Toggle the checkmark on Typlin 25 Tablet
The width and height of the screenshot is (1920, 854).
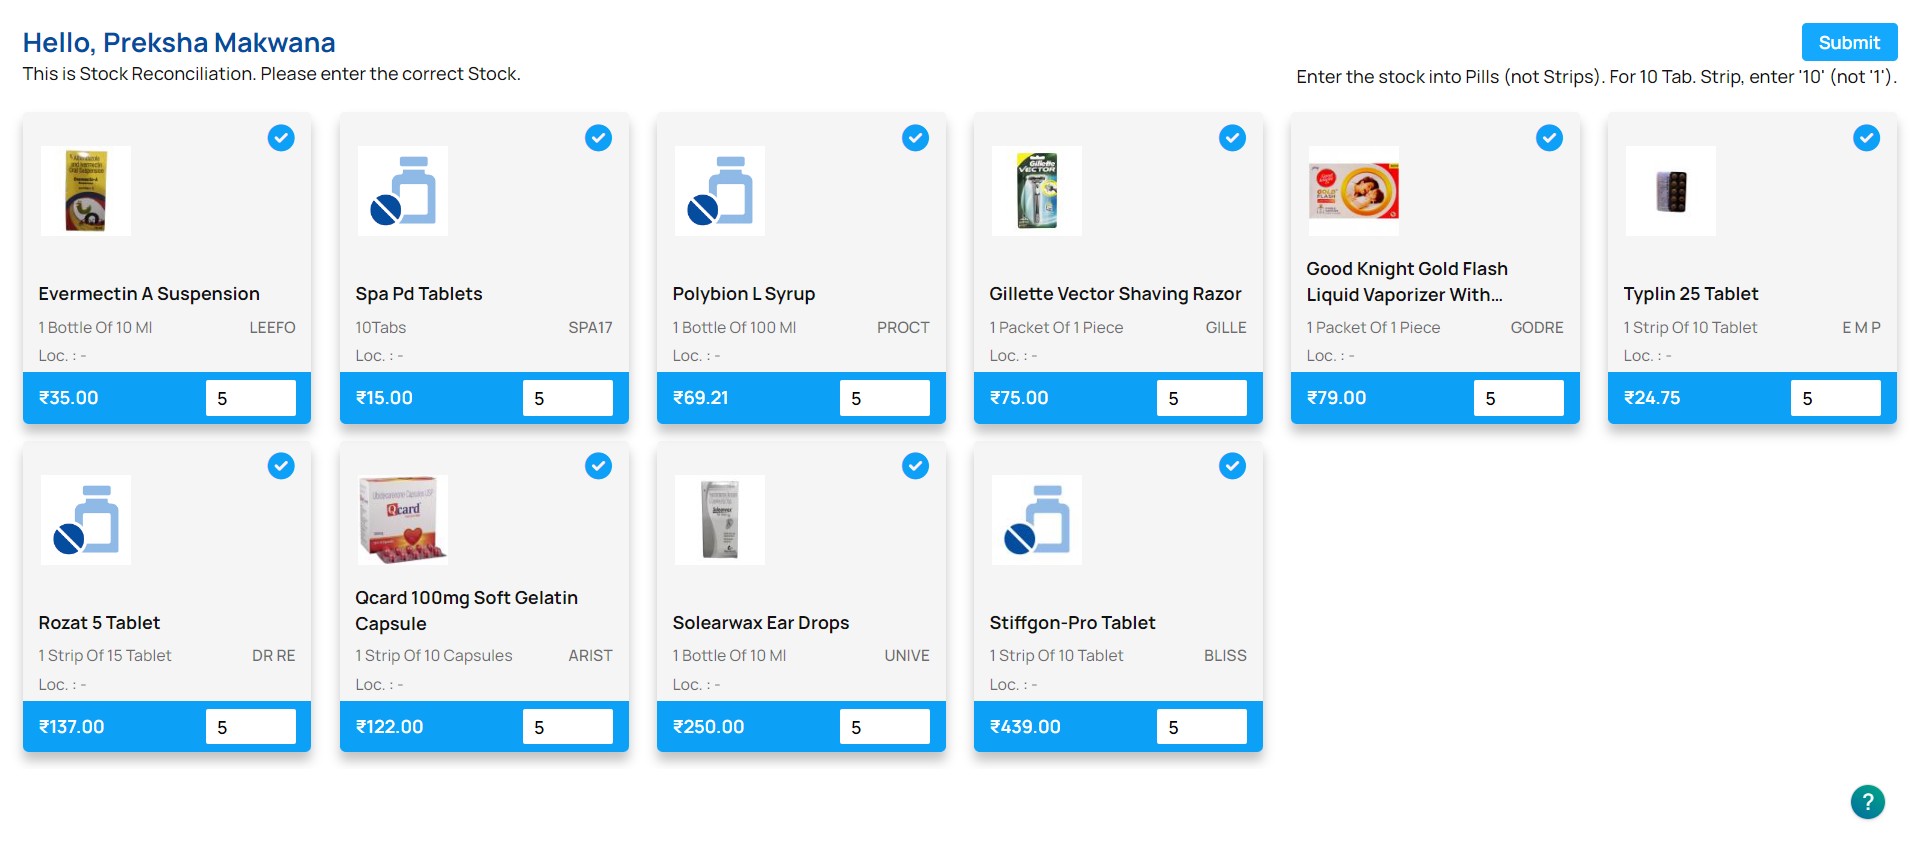(1866, 138)
